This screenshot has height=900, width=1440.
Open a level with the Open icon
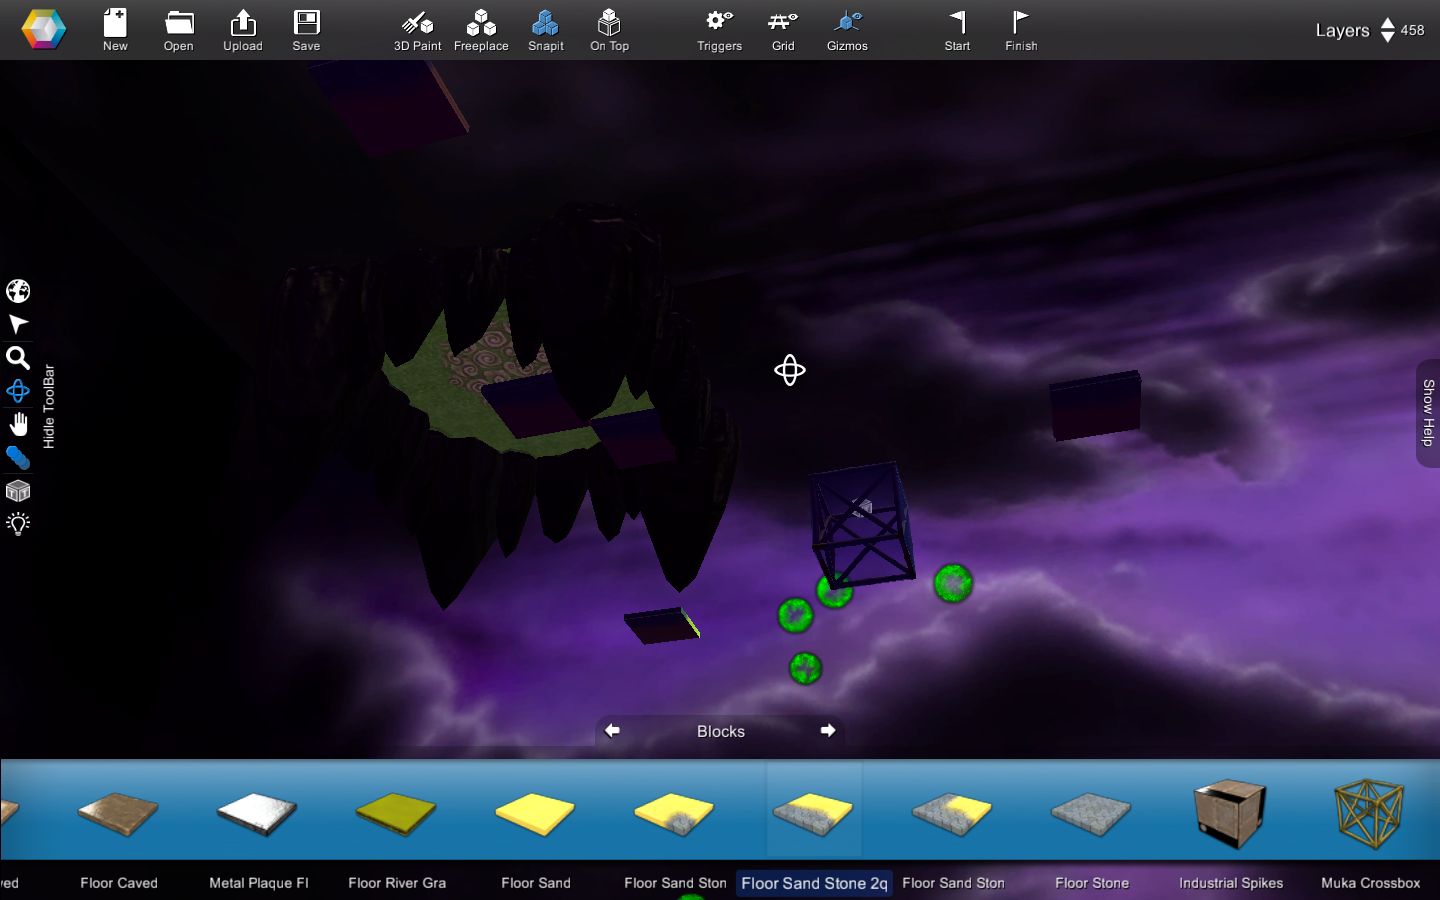[179, 30]
